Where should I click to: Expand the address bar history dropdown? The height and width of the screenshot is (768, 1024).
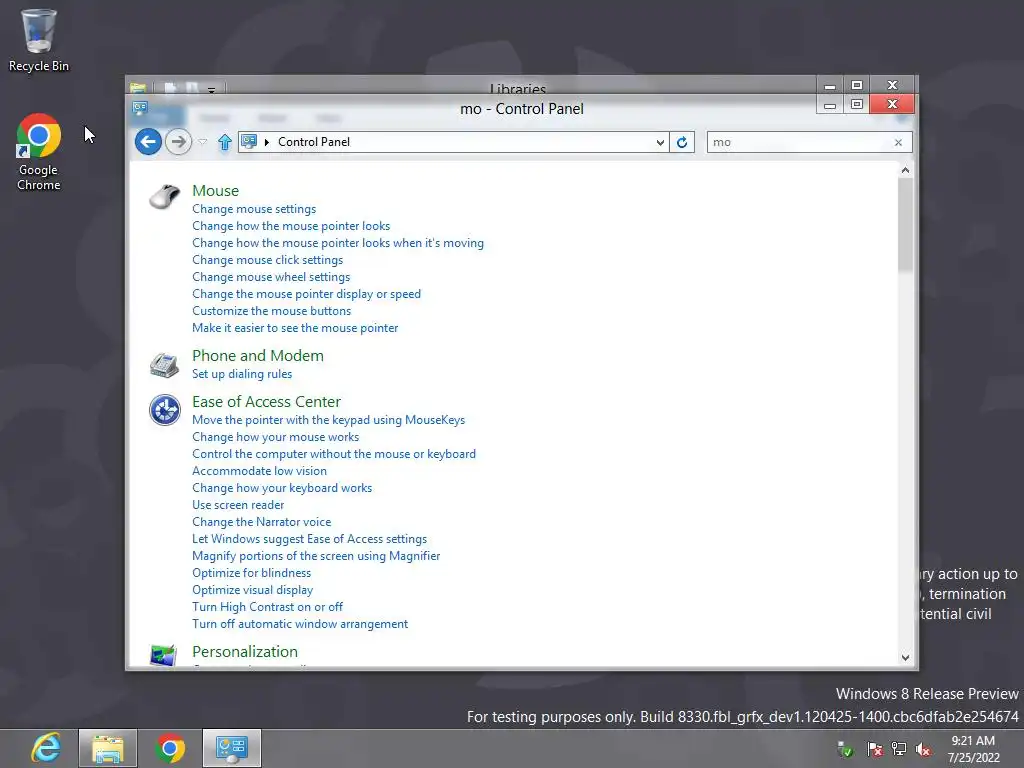tap(660, 142)
